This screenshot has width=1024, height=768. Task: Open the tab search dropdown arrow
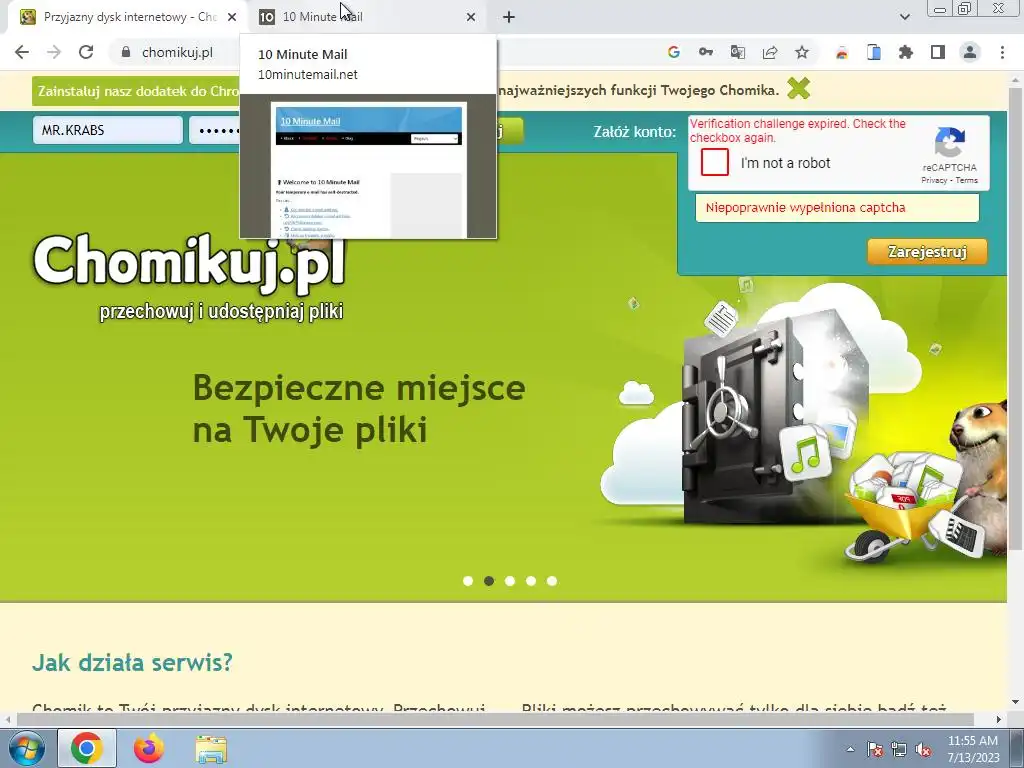904,17
